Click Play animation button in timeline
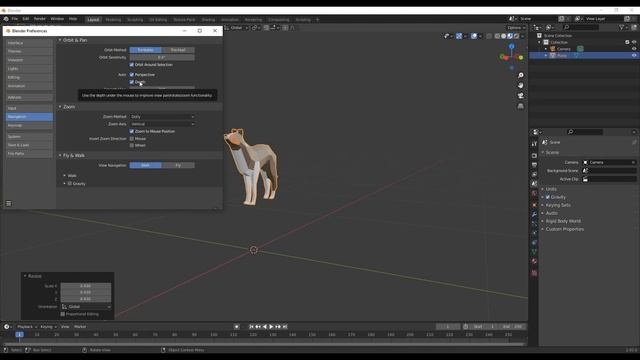 pos(271,327)
